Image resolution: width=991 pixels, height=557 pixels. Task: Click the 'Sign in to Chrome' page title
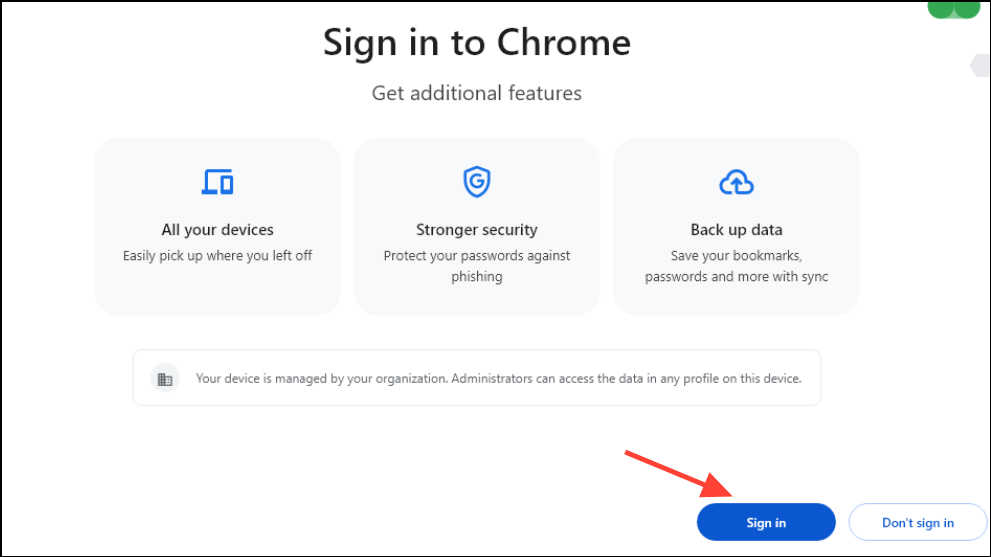[477, 42]
